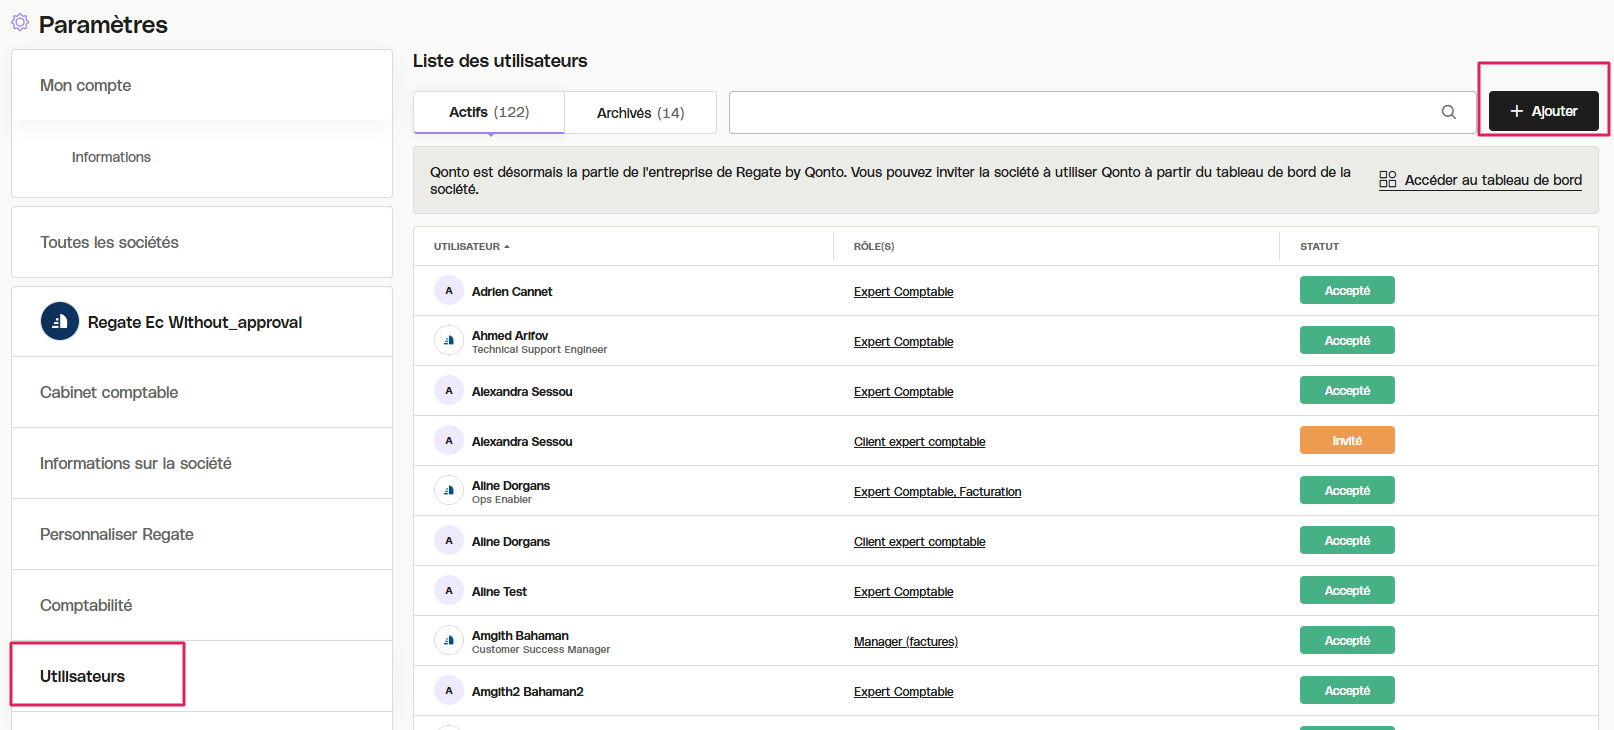Open Adrien Cannet's Expert Comptable role link

pos(903,292)
